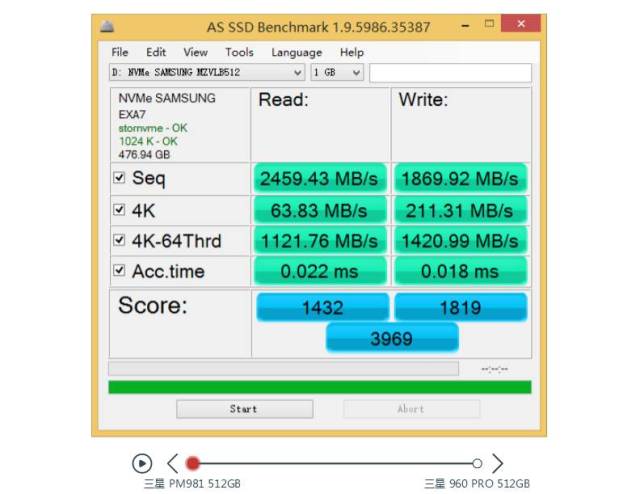The width and height of the screenshot is (640, 494).
Task: Expand the 1 GB test size dropdown
Action: 337,73
